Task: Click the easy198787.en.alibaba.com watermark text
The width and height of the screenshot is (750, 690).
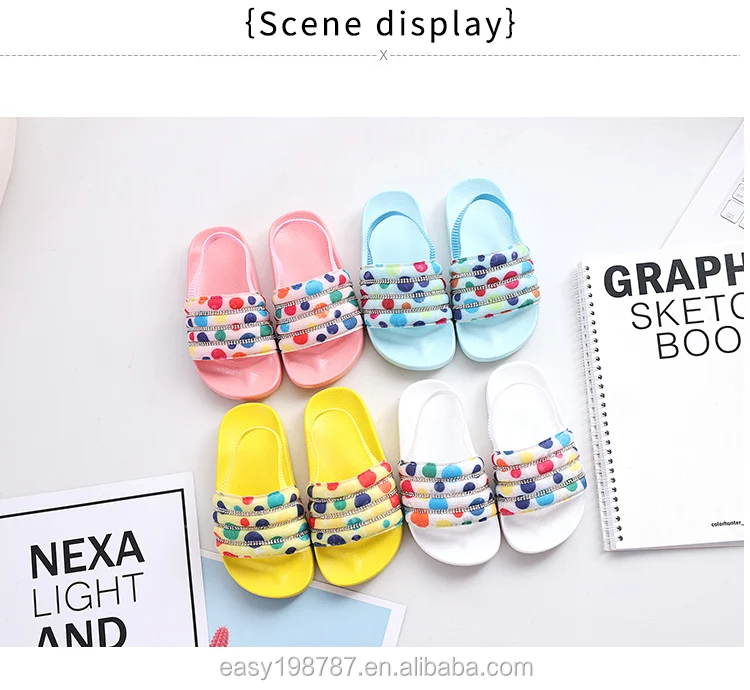Action: coord(376,668)
